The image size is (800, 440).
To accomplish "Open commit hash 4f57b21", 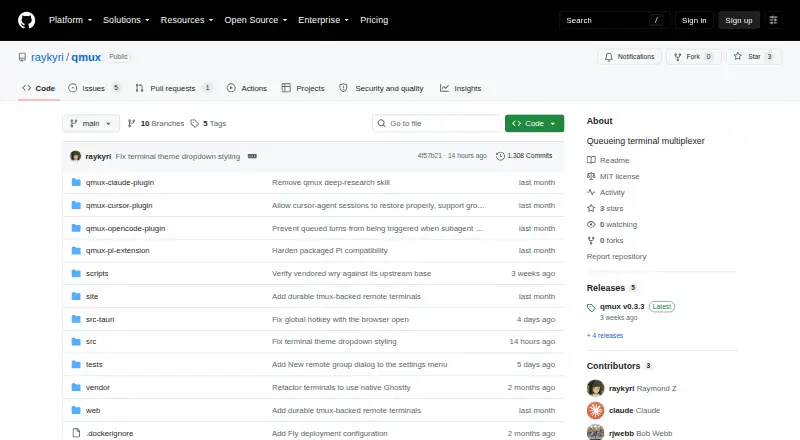I will (x=430, y=156).
